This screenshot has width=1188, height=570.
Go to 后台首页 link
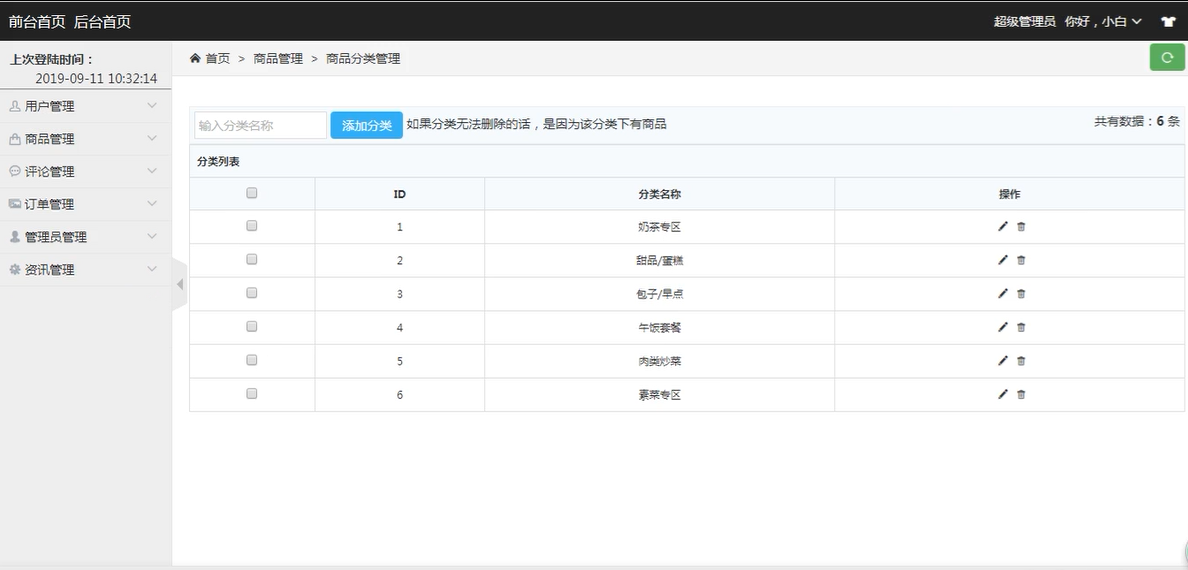pos(102,22)
